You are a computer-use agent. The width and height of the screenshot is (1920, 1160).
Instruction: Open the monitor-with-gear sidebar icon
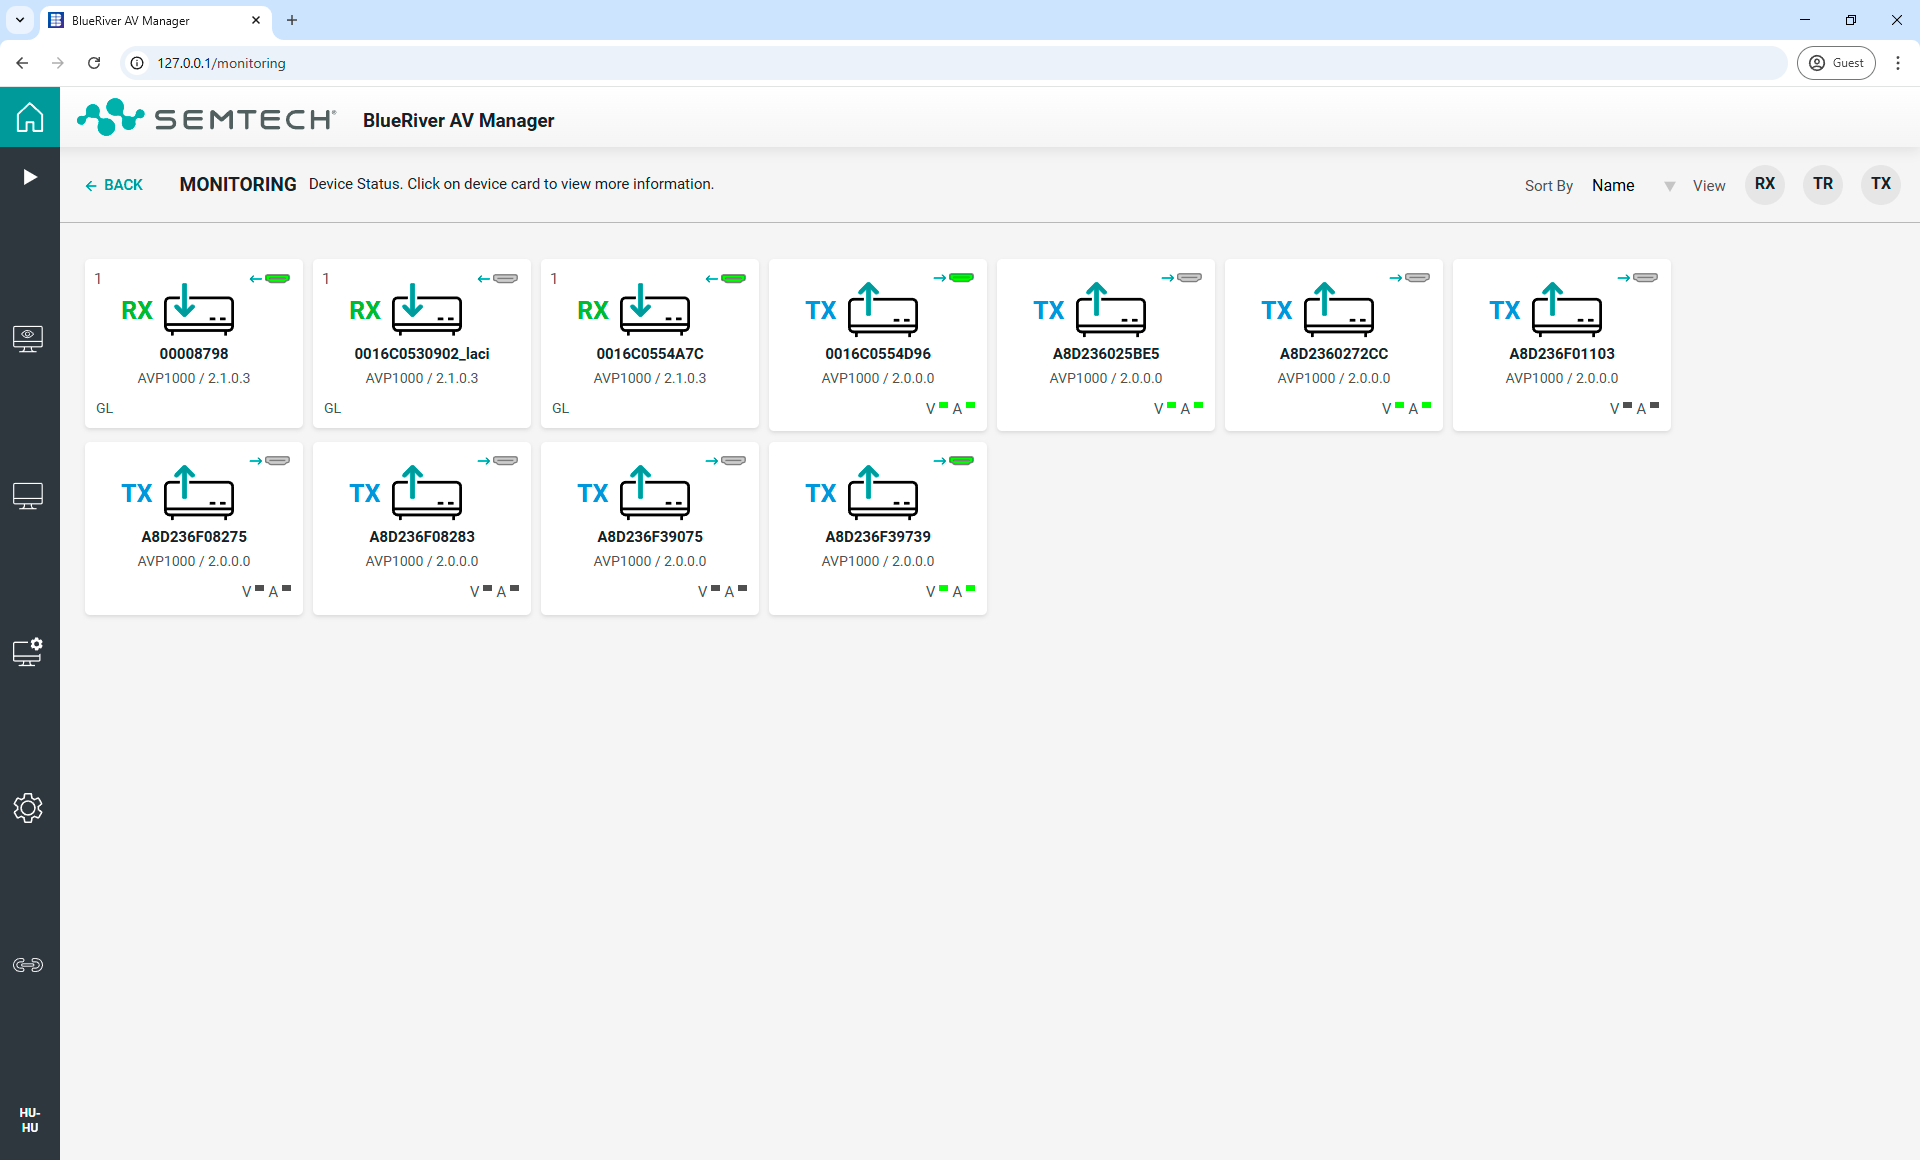tap(28, 652)
